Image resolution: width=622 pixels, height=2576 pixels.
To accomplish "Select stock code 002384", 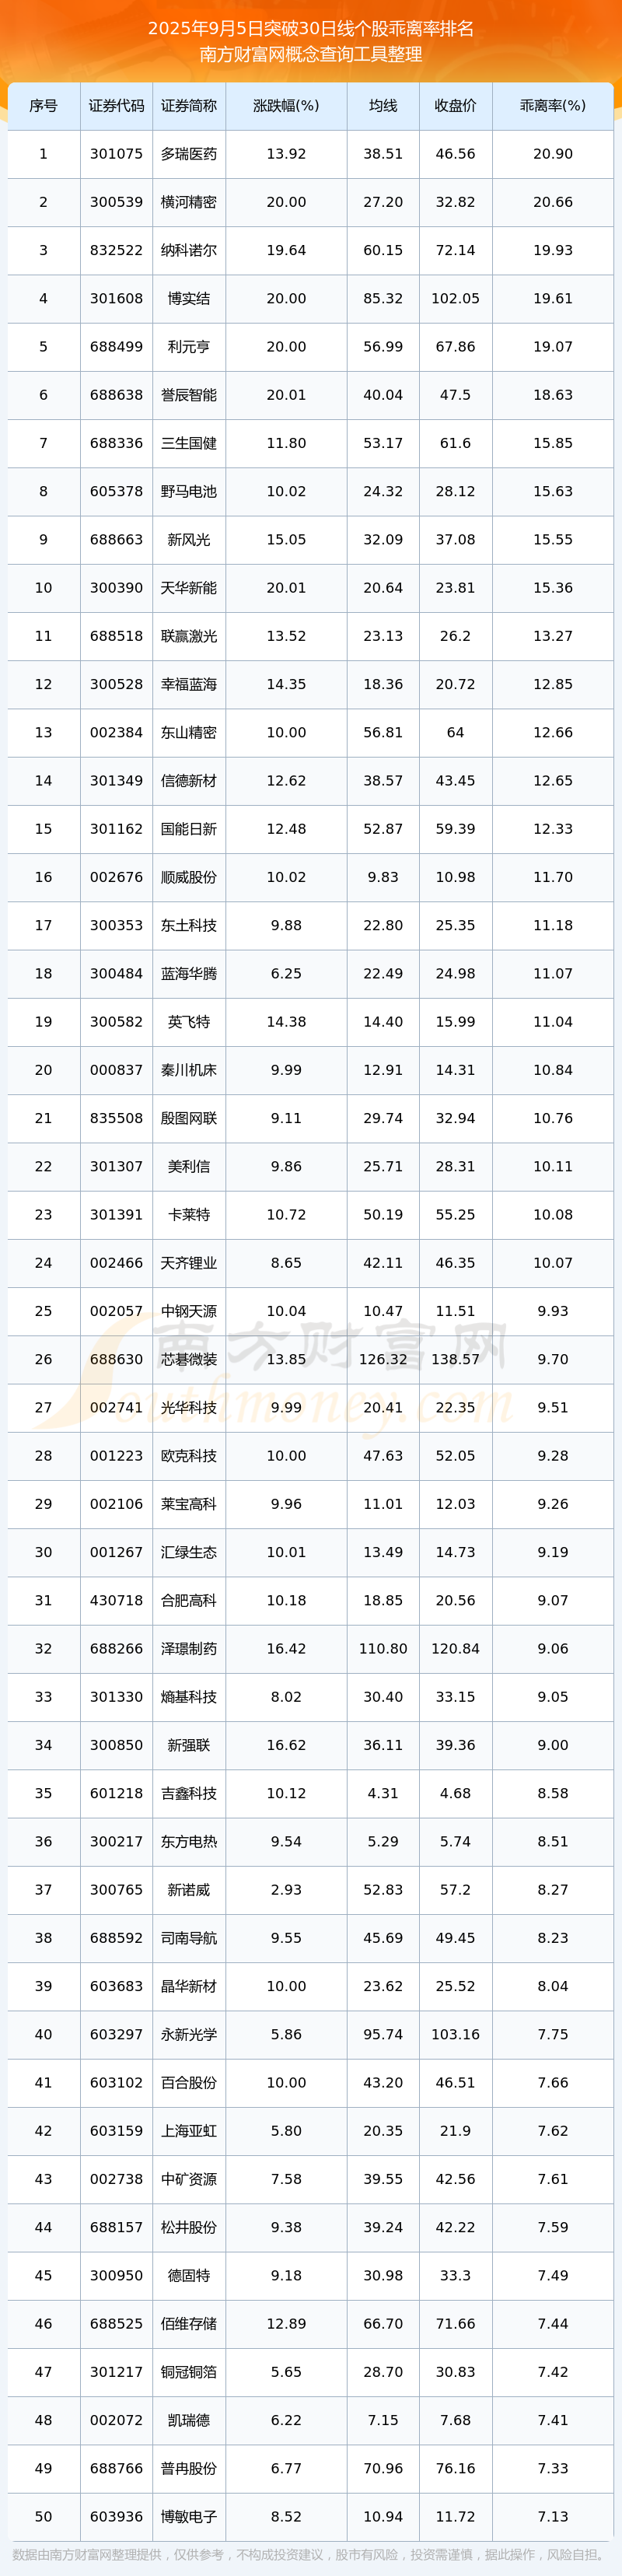I will pyautogui.click(x=116, y=733).
